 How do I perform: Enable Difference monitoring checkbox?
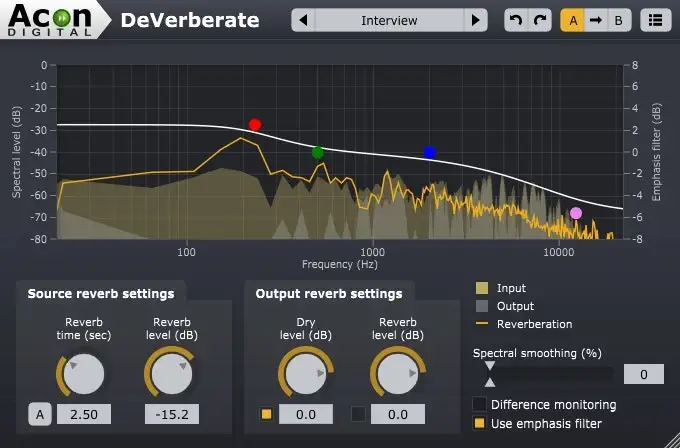479,404
